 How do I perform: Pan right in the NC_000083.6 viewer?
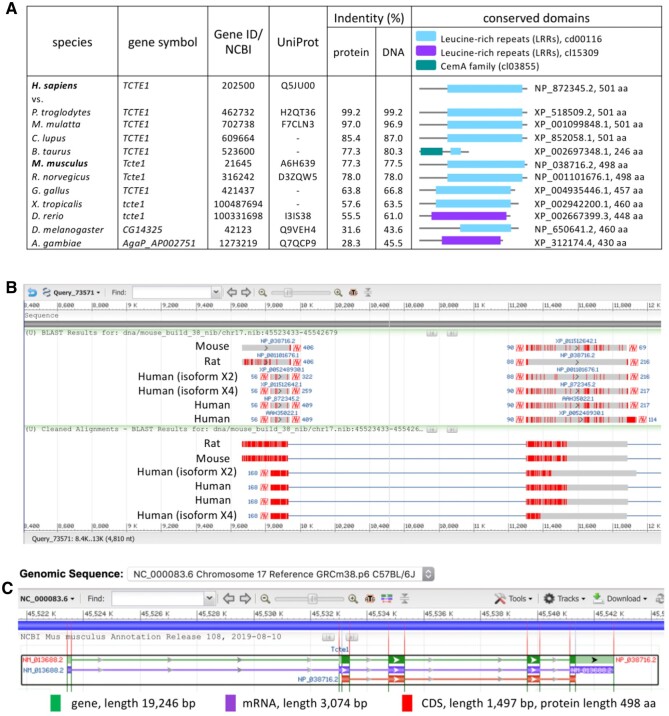pos(245,598)
